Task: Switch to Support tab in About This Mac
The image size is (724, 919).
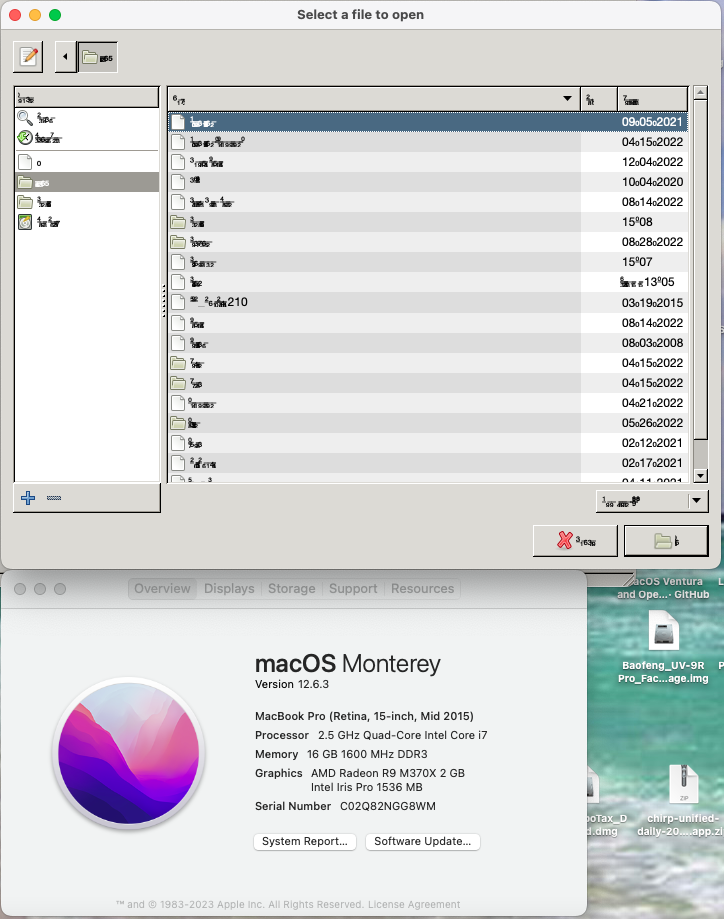Action: 353,588
